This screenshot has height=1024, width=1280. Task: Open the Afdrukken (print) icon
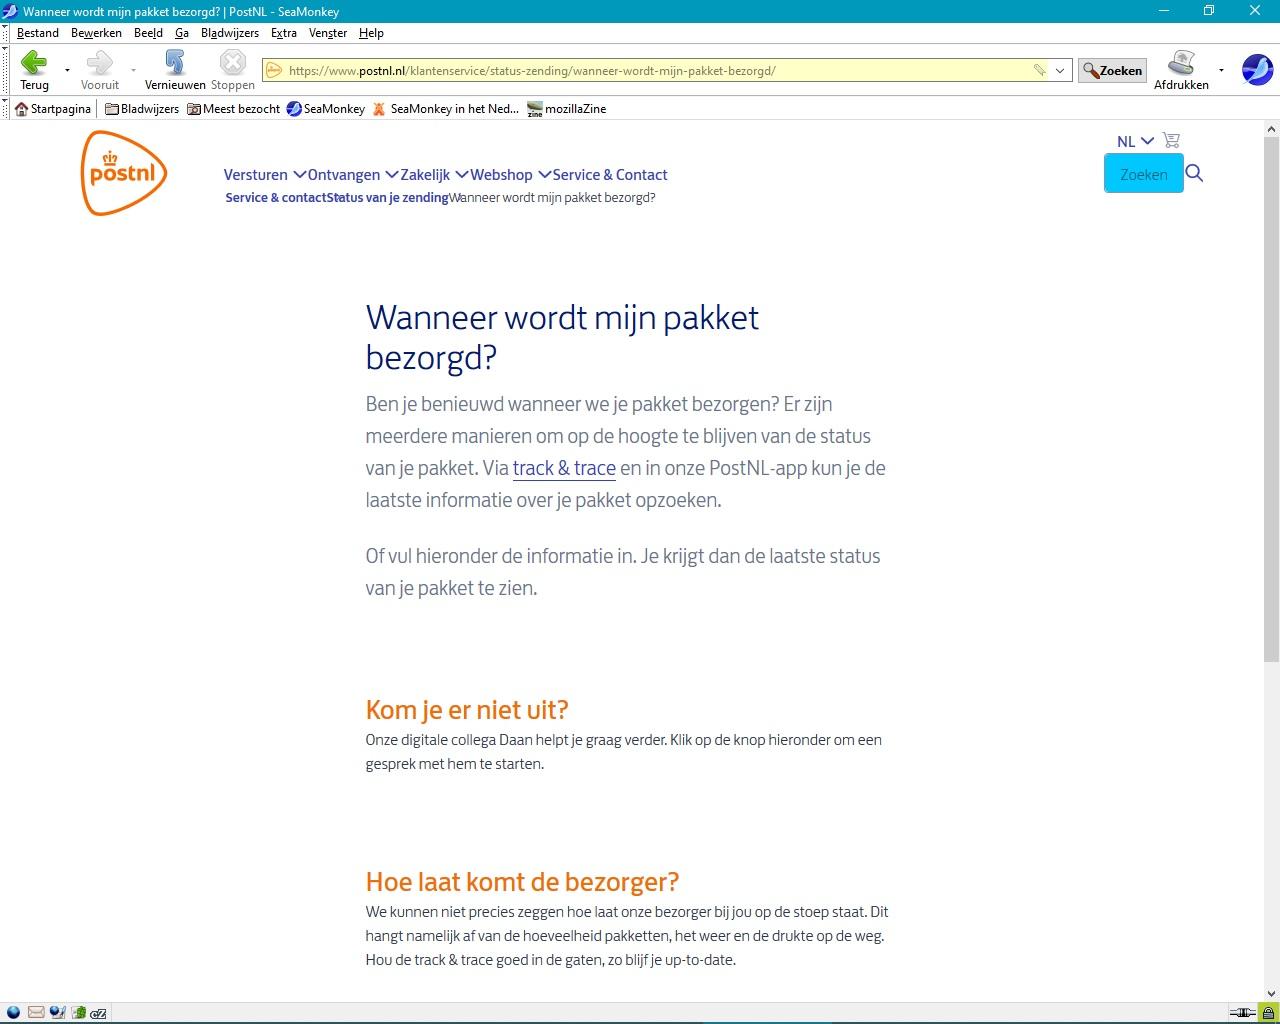(1182, 62)
